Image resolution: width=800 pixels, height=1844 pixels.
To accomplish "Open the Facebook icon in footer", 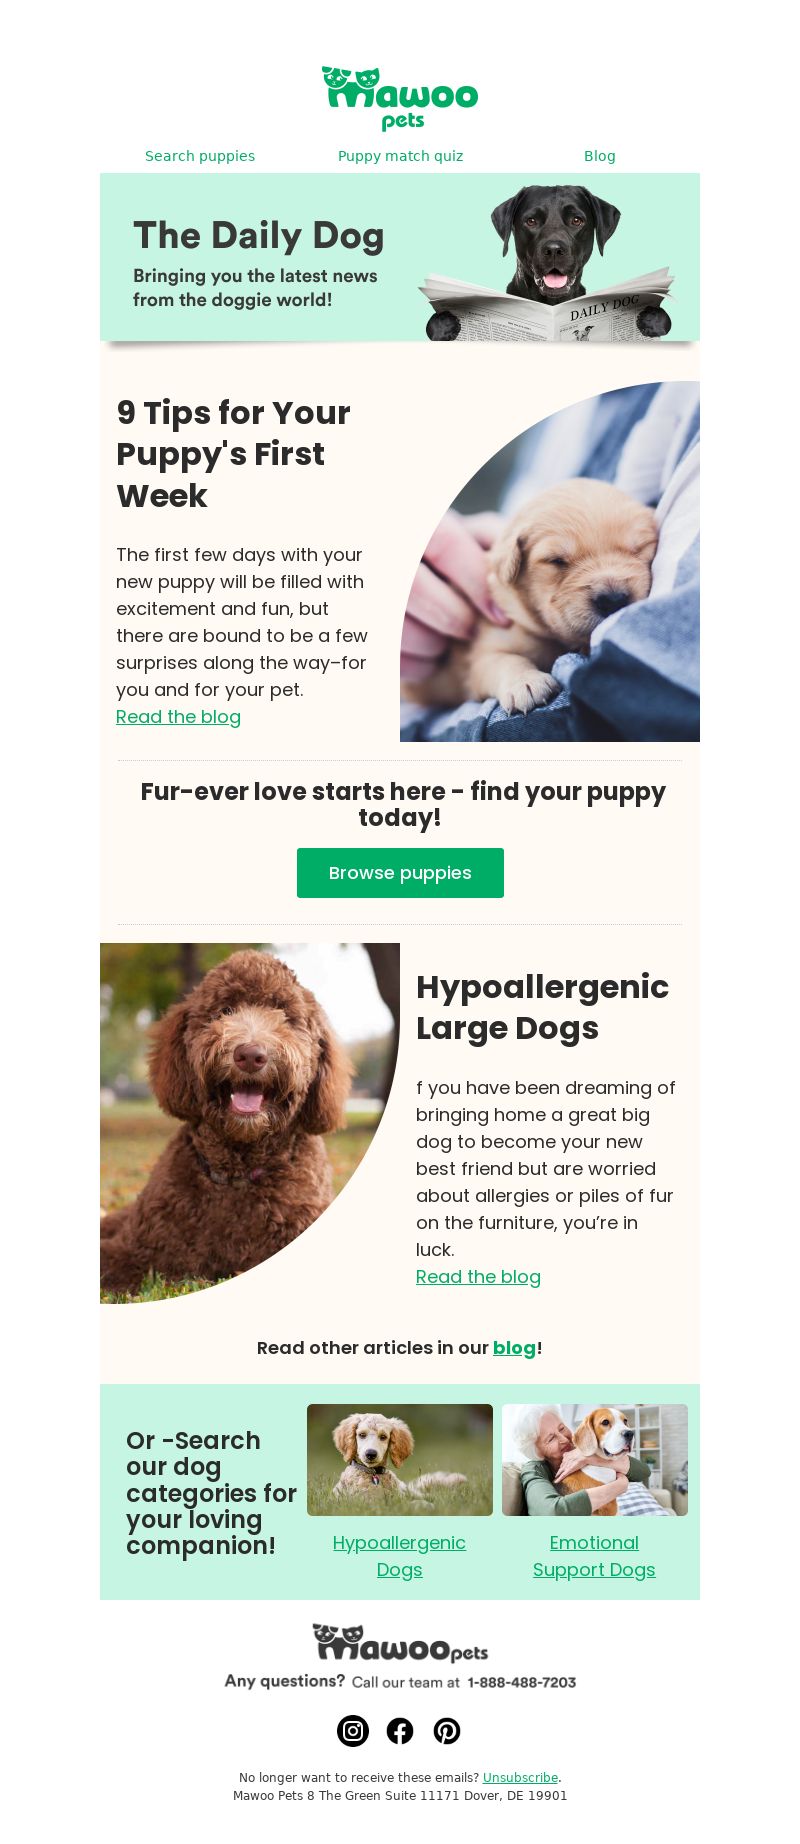I will tap(400, 1731).
